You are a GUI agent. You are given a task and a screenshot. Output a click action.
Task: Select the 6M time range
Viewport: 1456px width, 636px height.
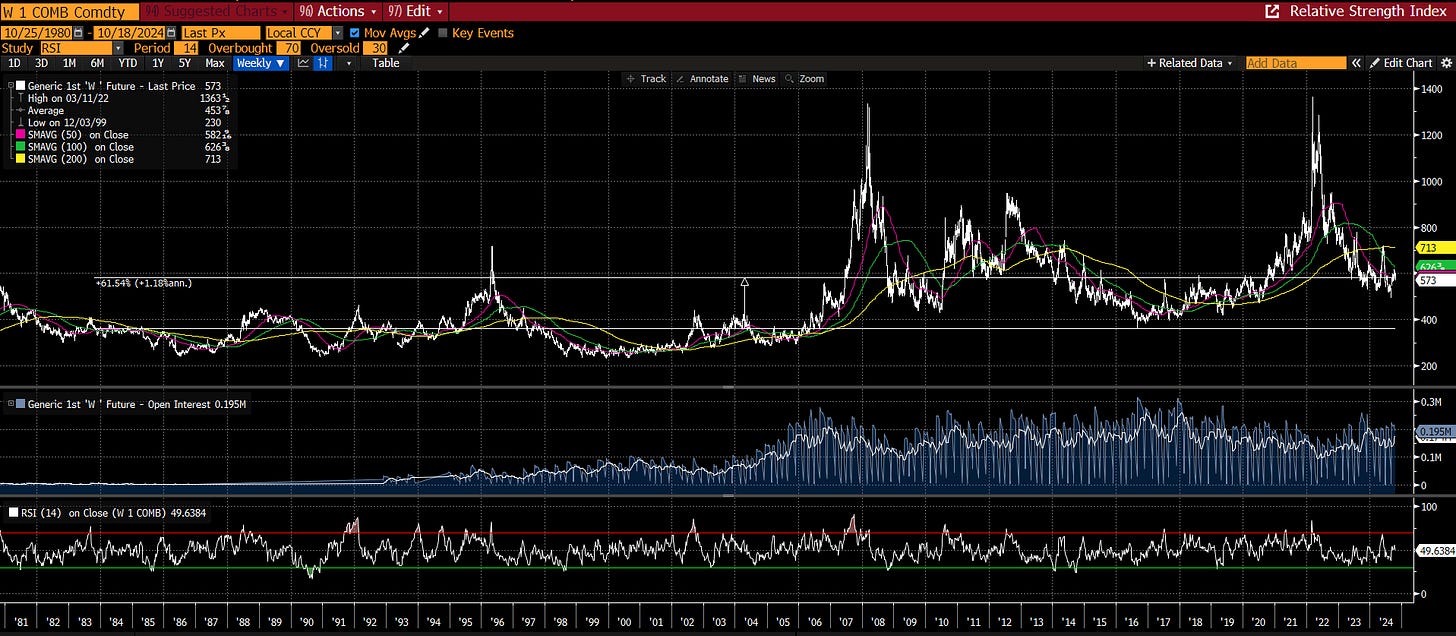[x=98, y=63]
